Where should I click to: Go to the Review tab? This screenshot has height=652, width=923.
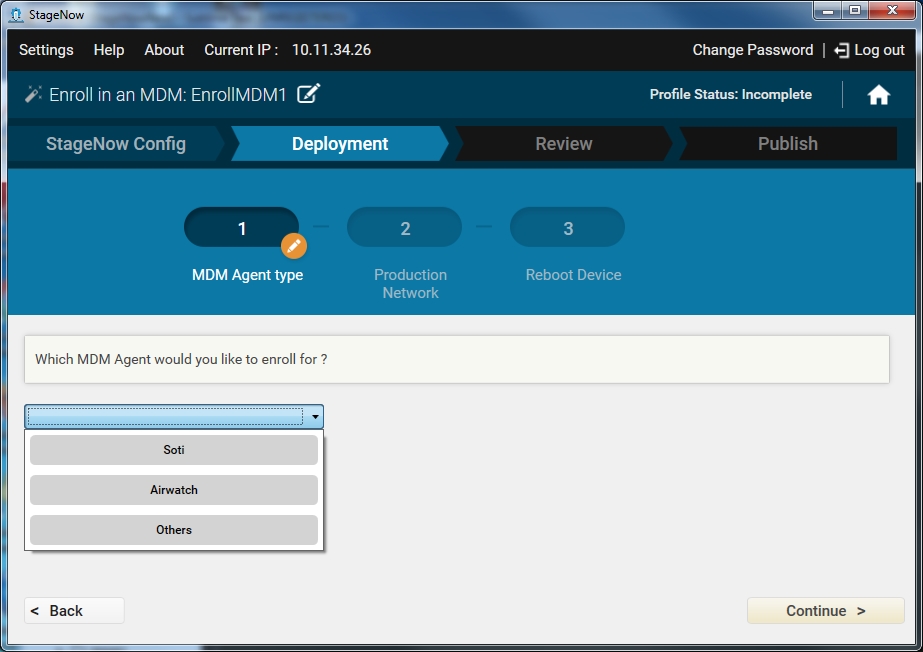(x=564, y=144)
